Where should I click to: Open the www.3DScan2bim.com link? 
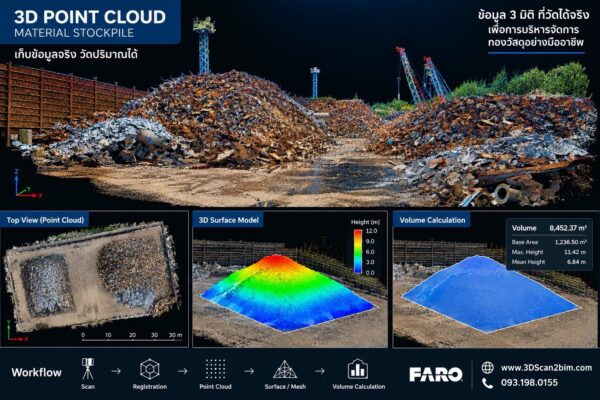[x=546, y=368]
